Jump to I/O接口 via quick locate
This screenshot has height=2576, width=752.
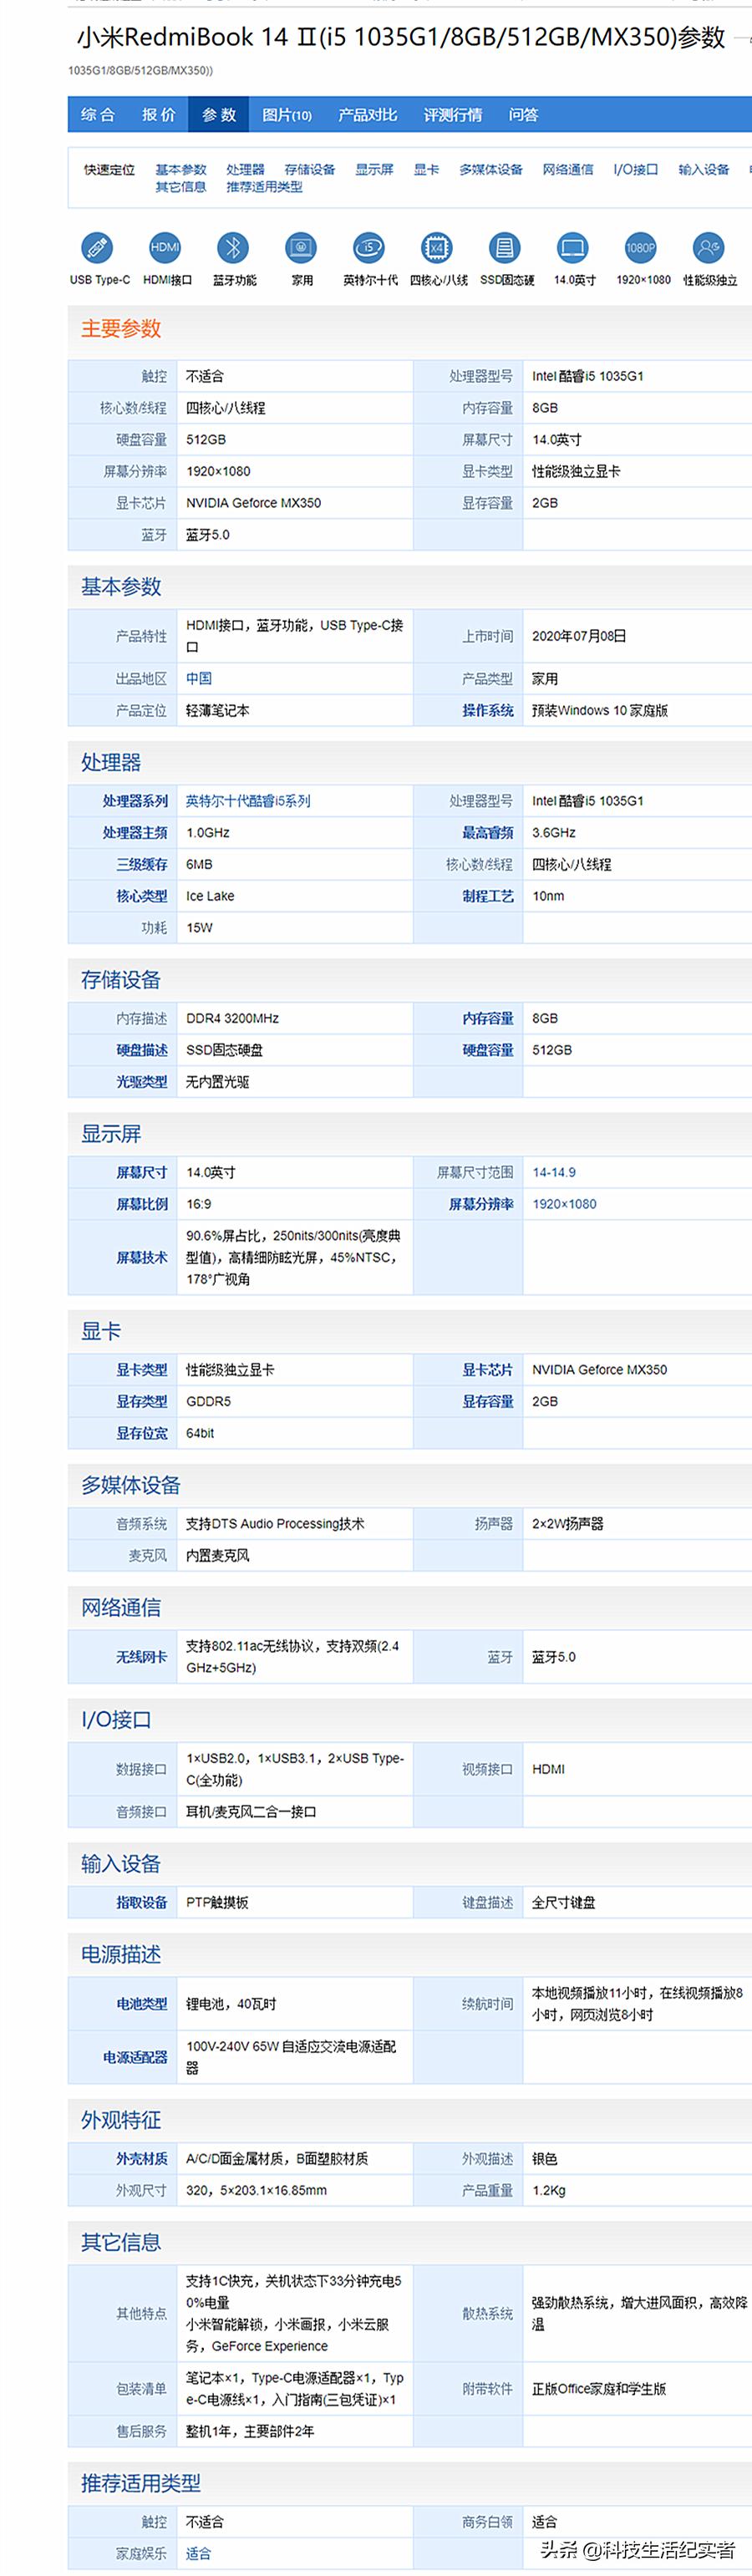click(x=636, y=170)
